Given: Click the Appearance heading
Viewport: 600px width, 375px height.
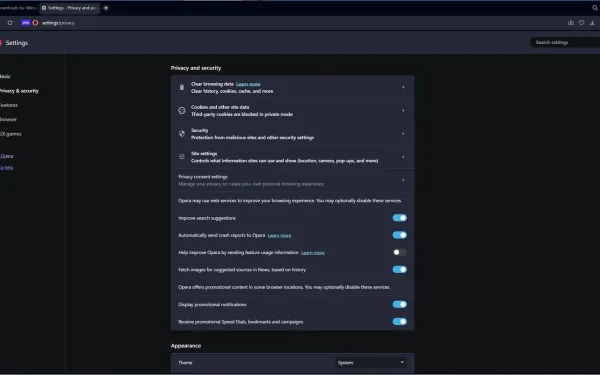Looking at the screenshot, I should 186,346.
